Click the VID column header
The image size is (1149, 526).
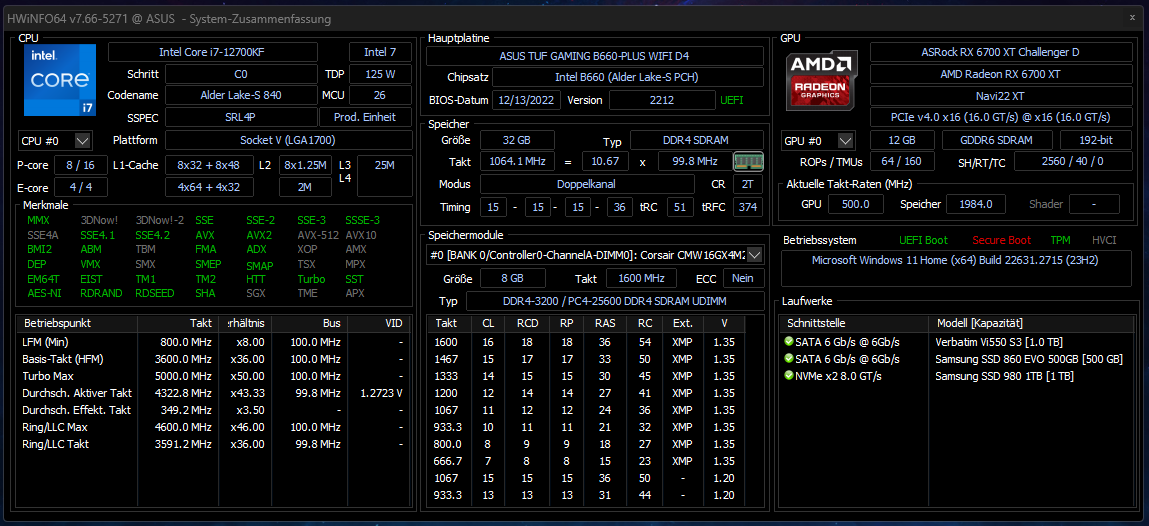(378, 323)
